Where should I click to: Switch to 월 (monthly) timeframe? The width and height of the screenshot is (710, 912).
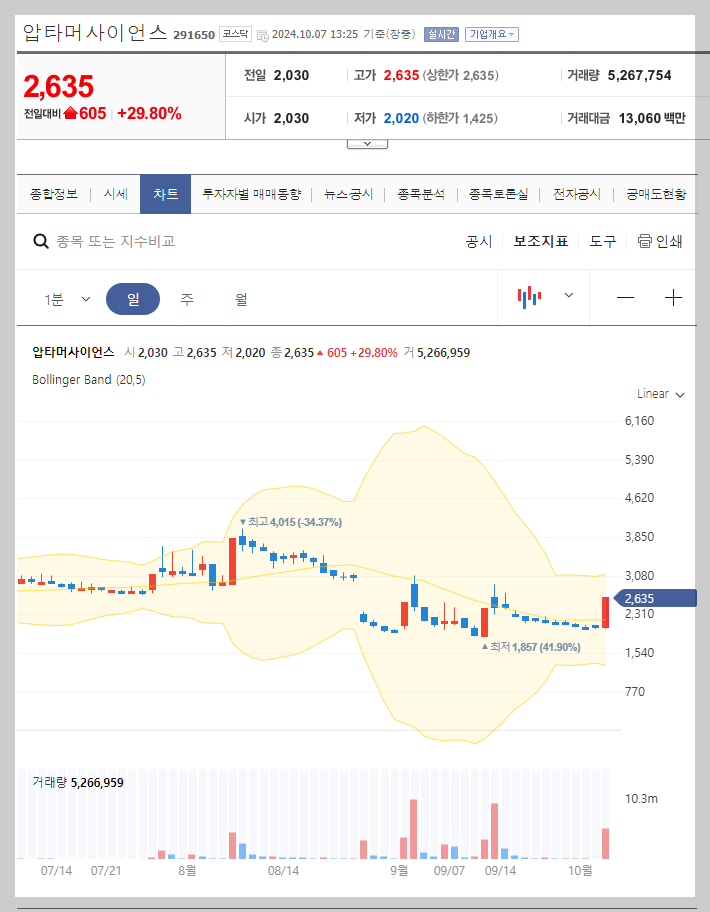(x=240, y=300)
